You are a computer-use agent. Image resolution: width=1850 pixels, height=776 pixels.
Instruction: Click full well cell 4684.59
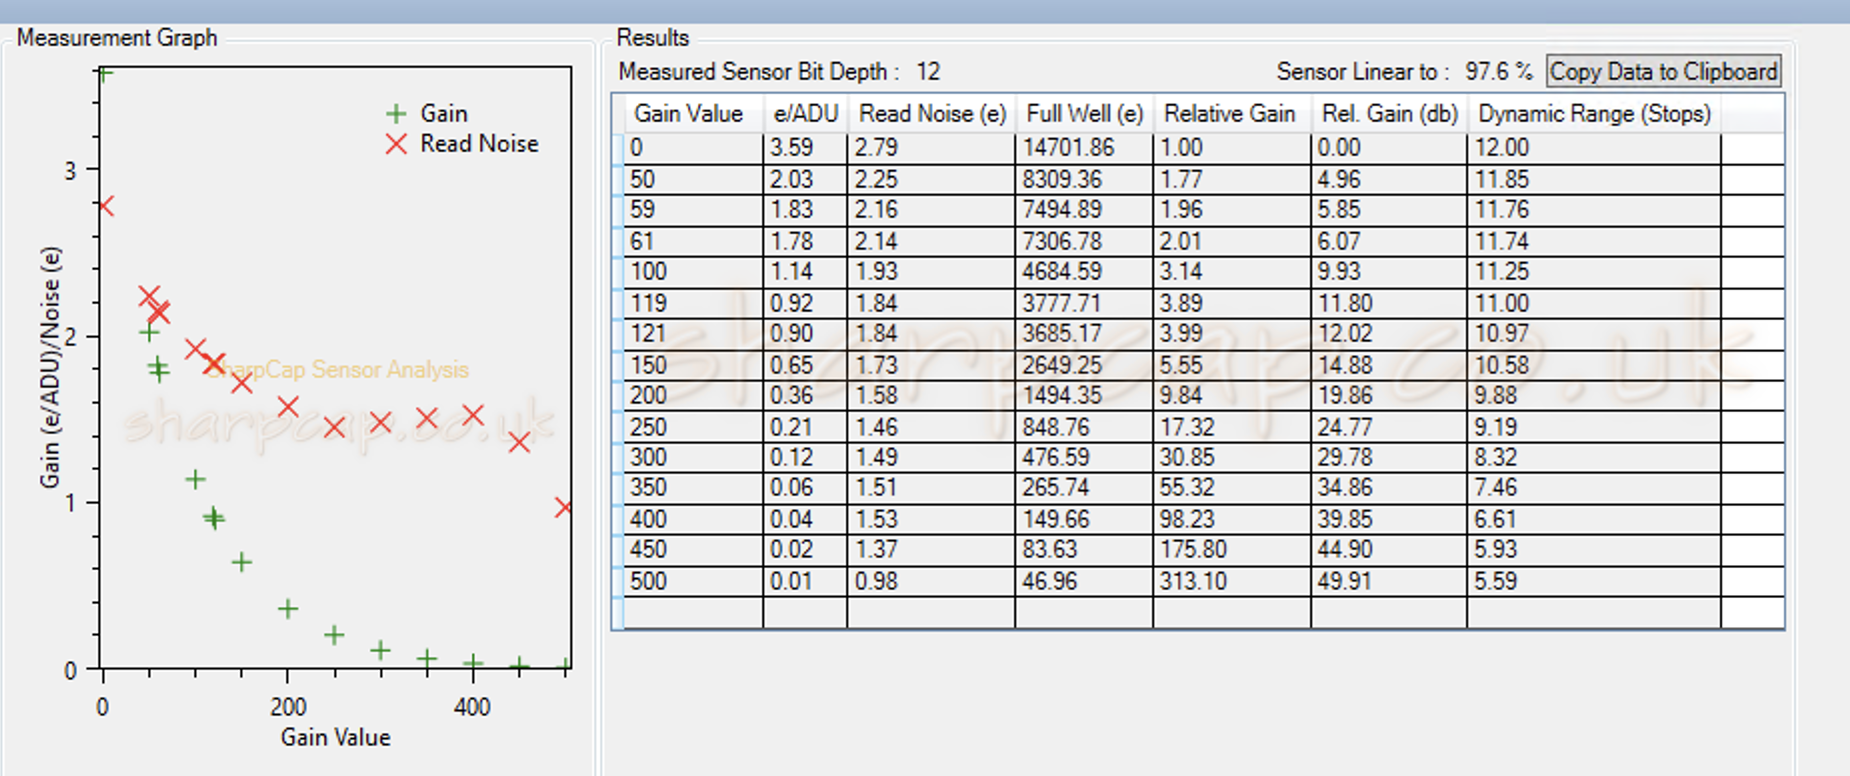tap(1084, 272)
